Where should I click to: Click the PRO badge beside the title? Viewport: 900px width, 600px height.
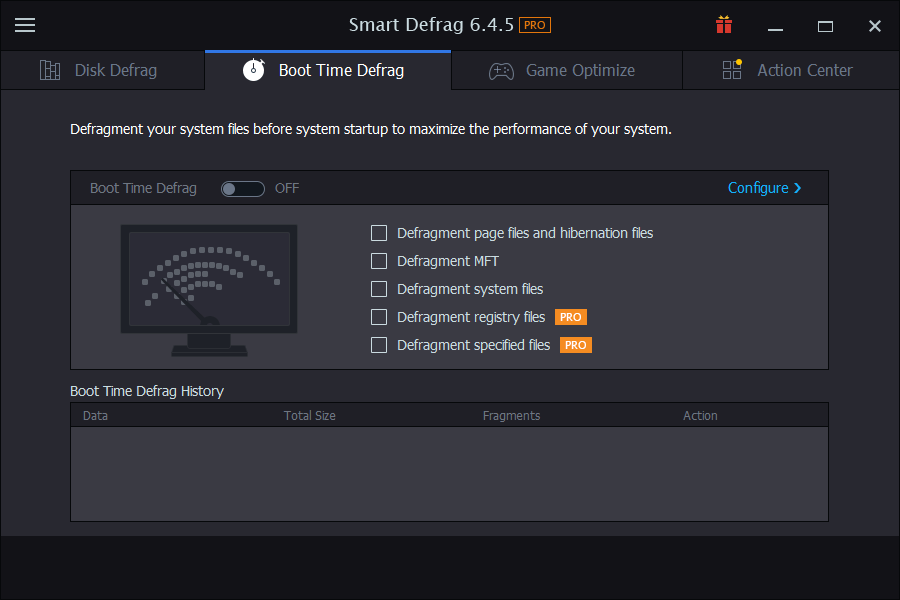pyautogui.click(x=535, y=25)
